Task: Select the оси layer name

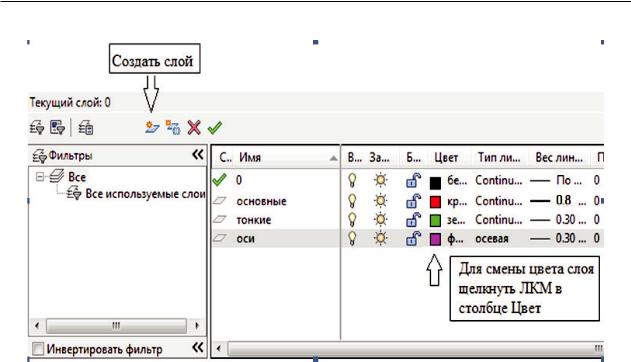Action: click(x=245, y=239)
